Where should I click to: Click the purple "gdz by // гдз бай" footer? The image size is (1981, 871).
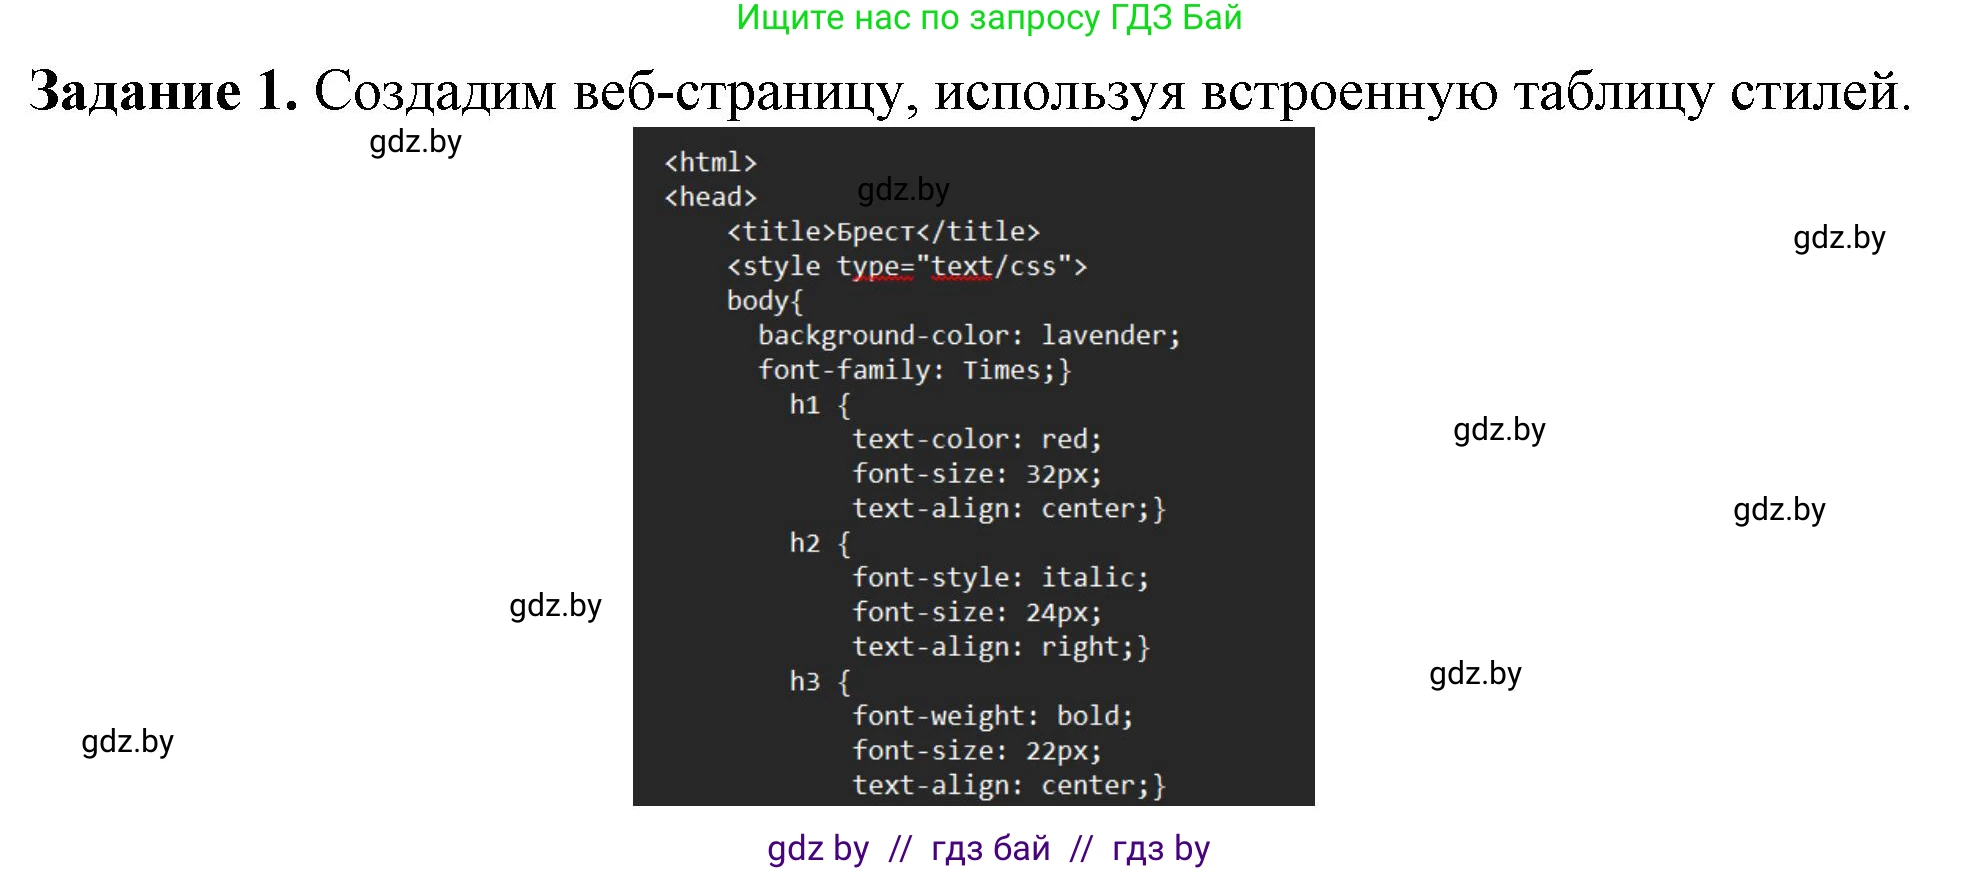(988, 848)
